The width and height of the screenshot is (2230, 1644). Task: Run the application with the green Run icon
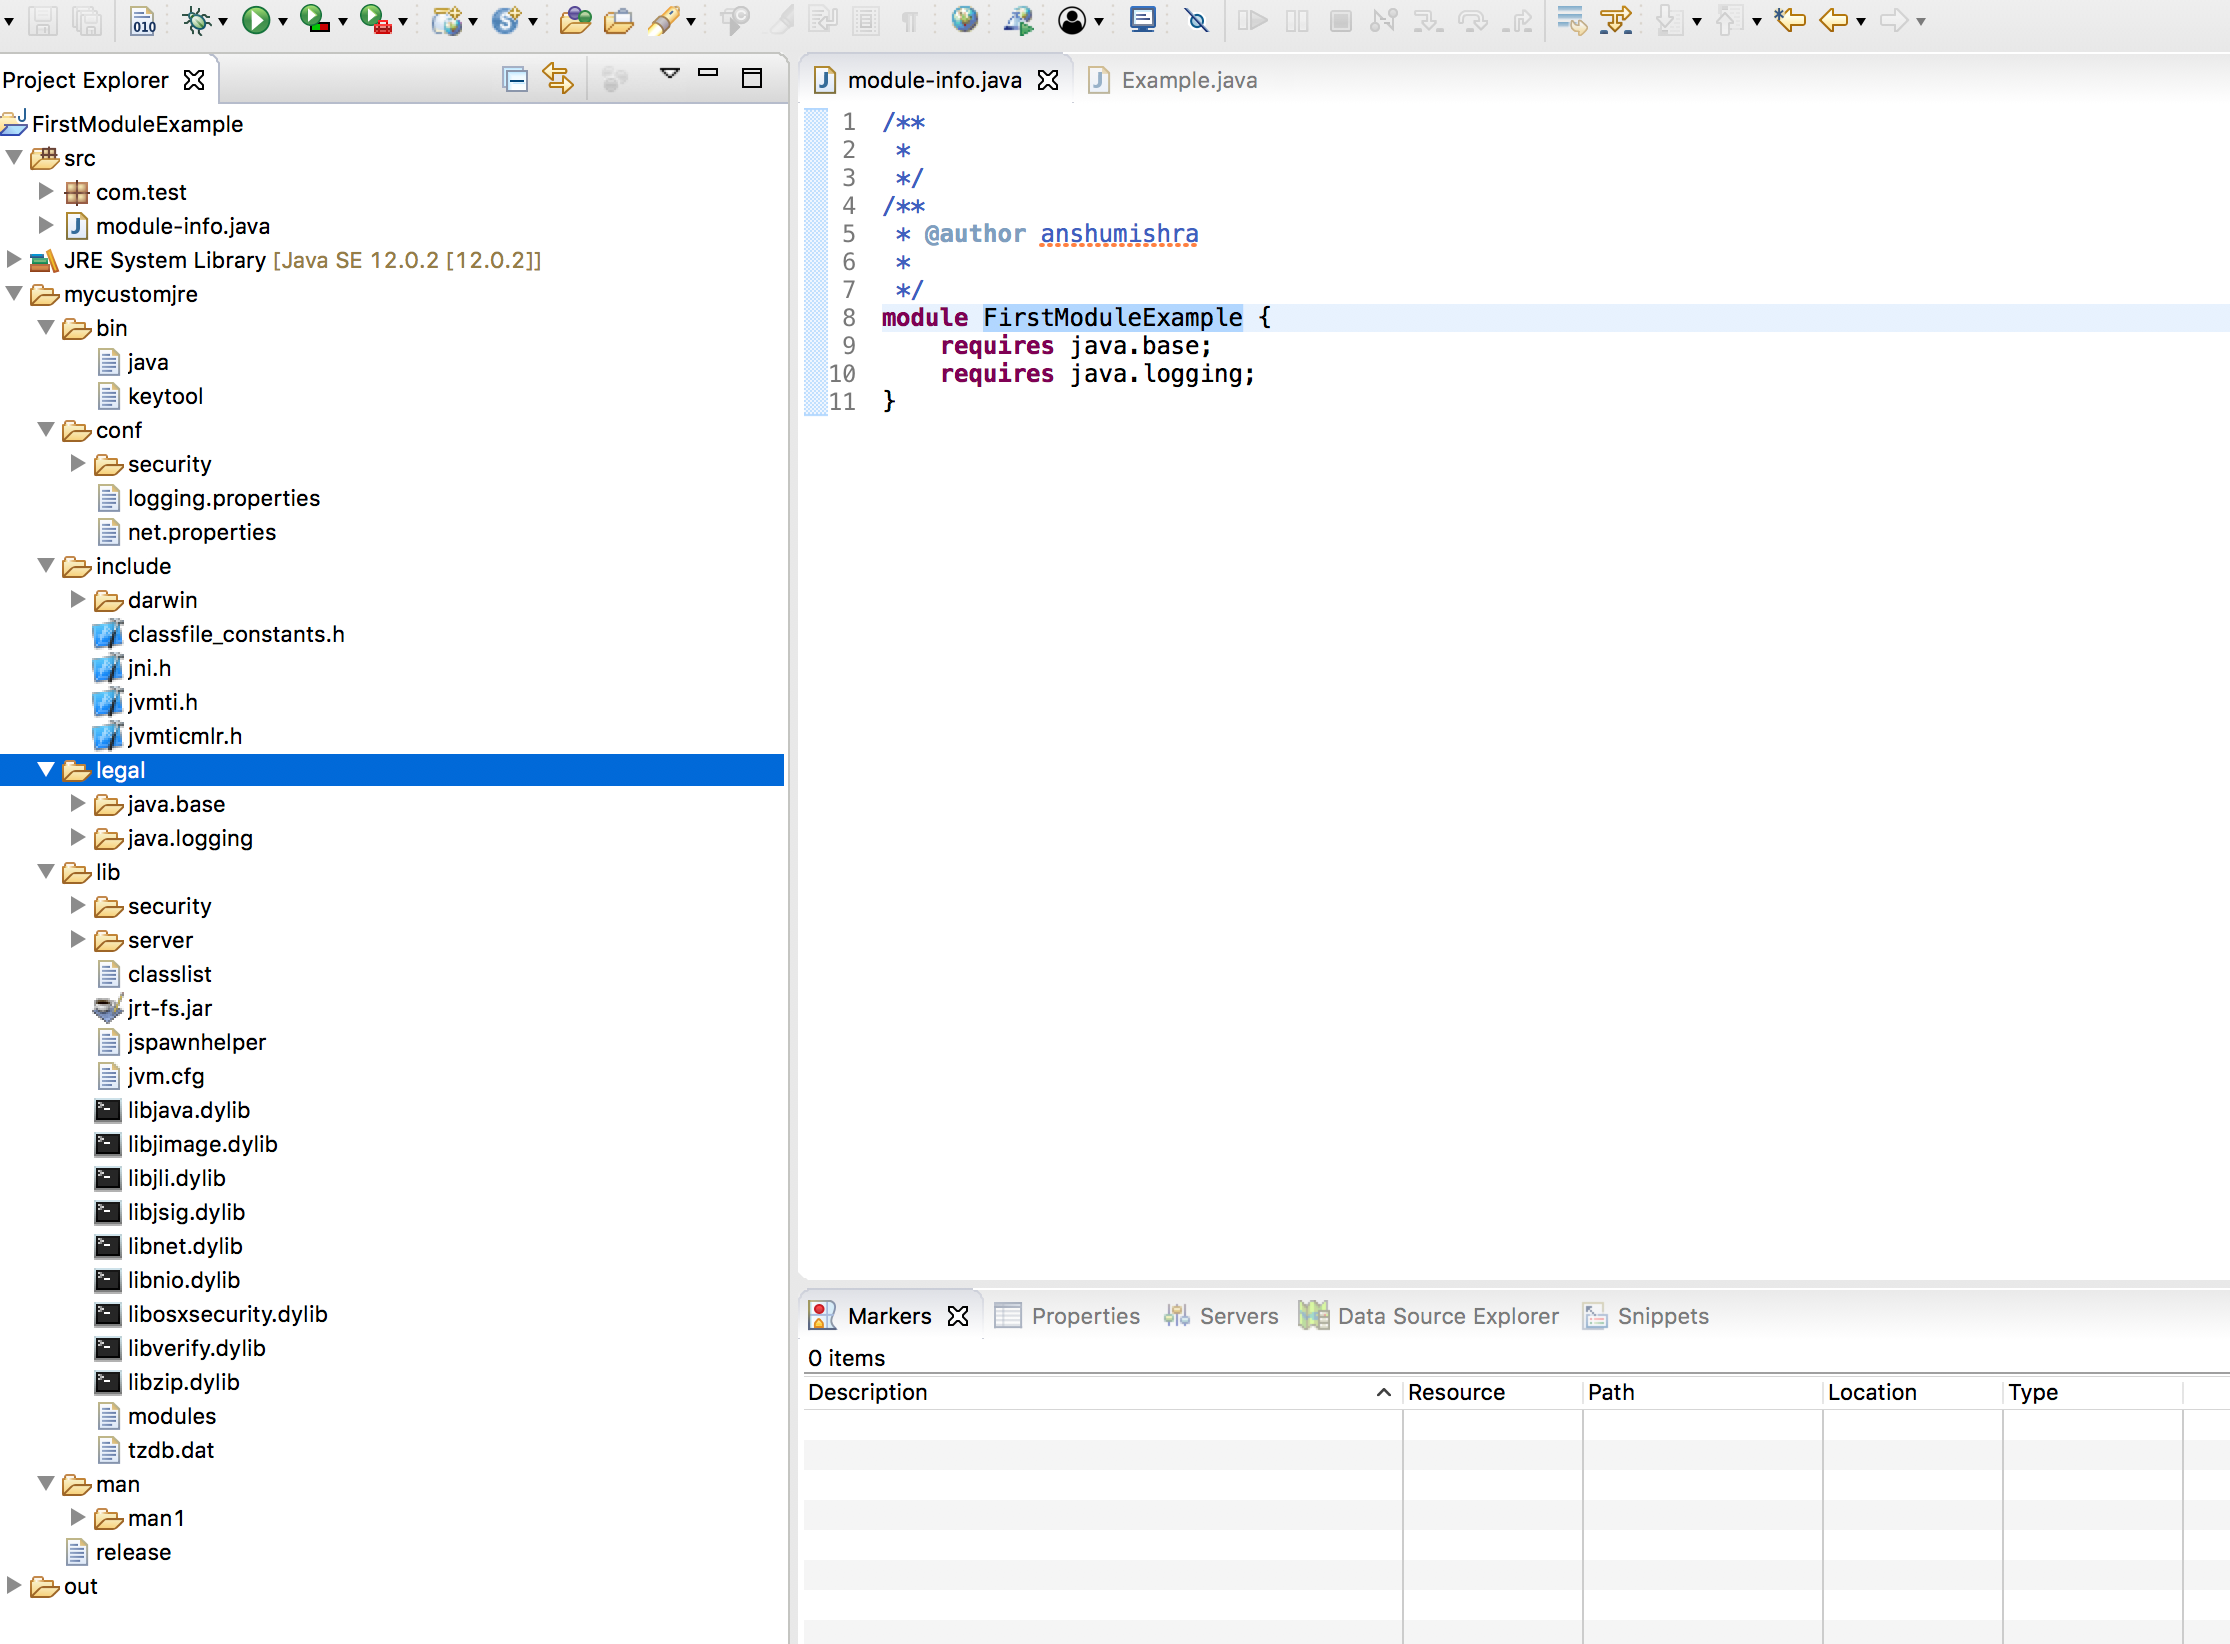258,20
